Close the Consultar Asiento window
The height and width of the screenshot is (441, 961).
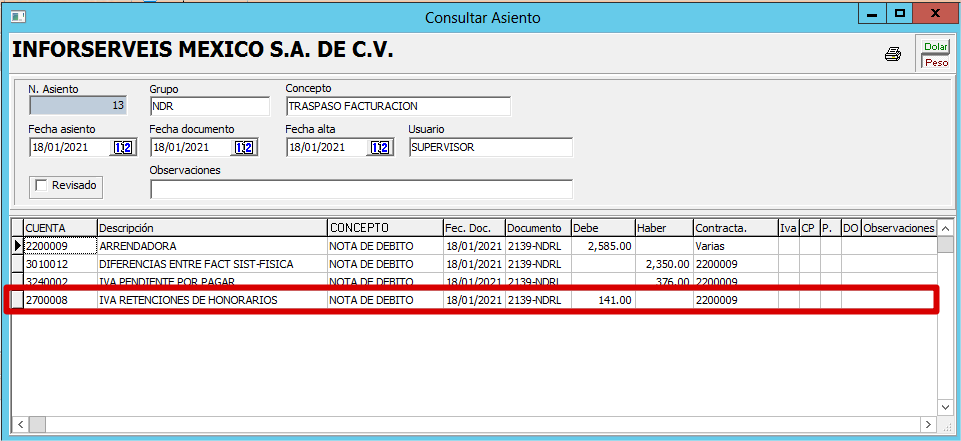click(x=935, y=13)
